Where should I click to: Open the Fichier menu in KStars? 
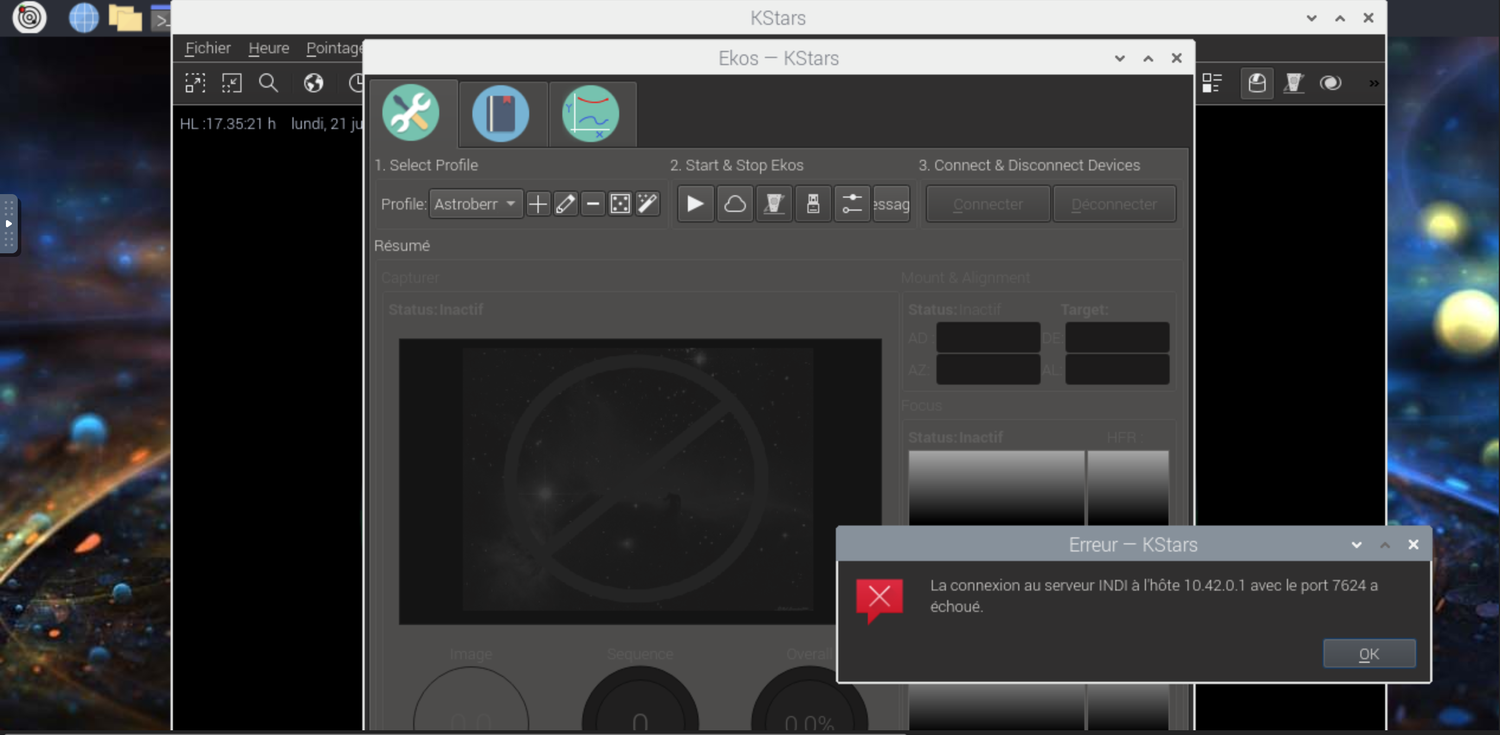[x=208, y=48]
